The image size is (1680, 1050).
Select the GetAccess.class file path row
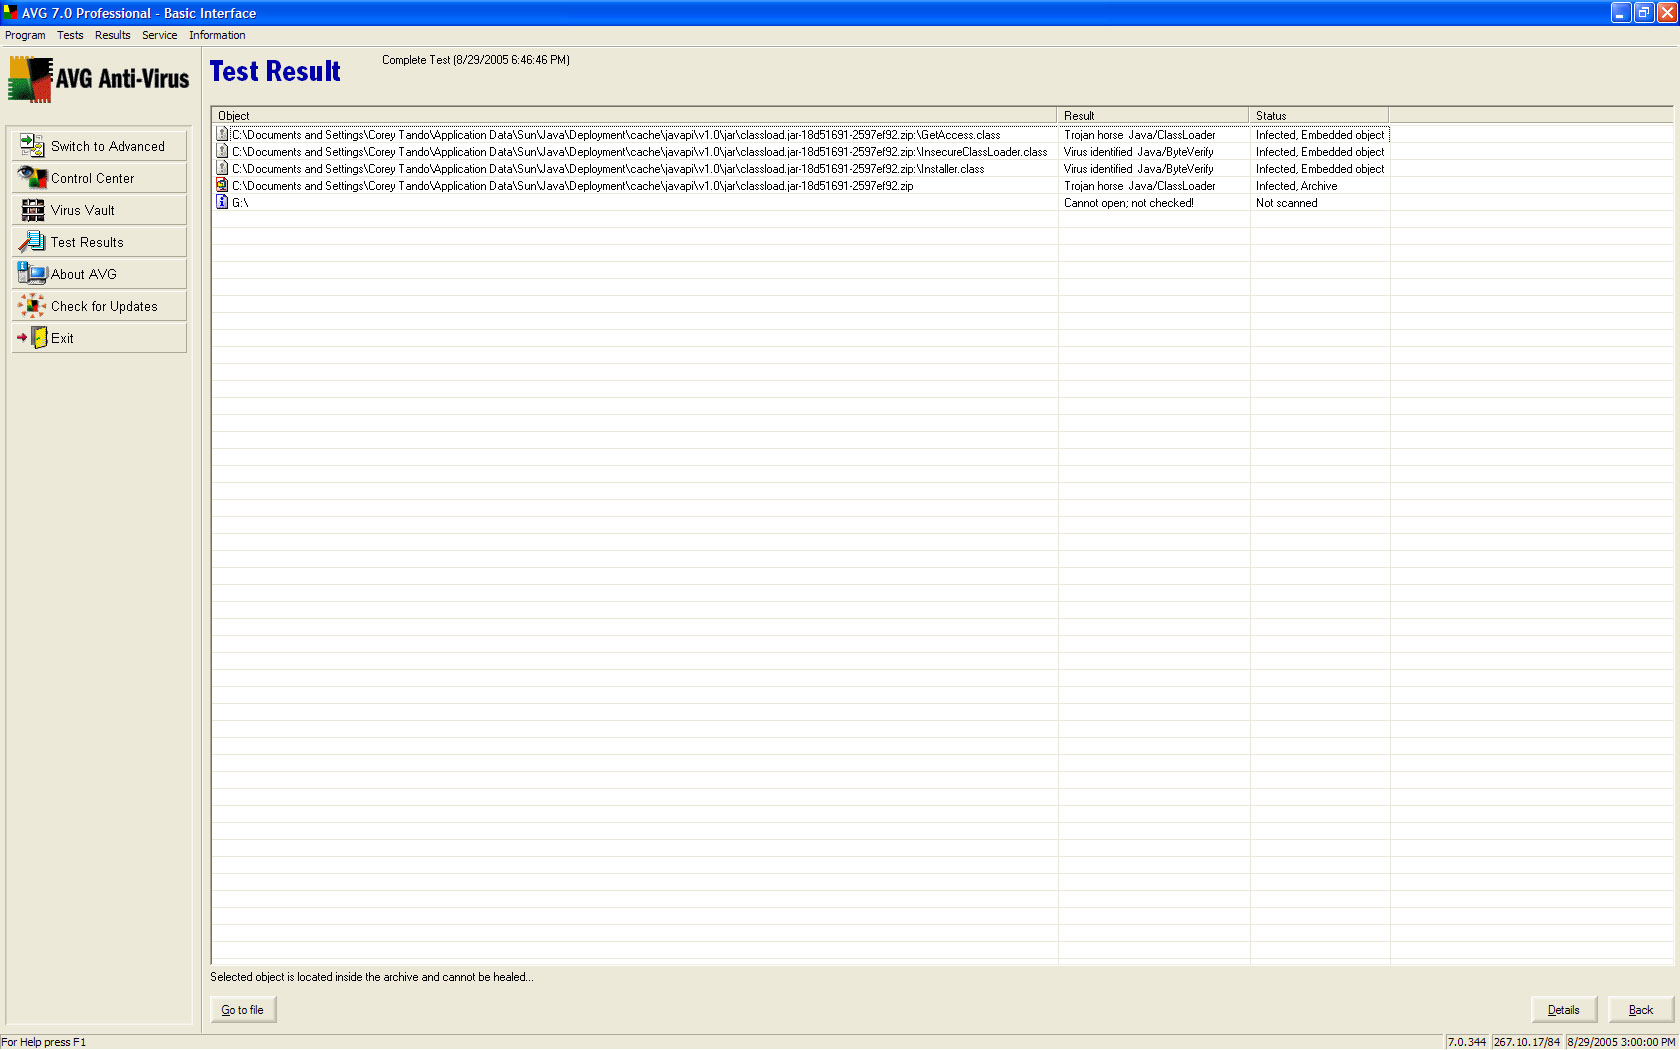coord(616,135)
